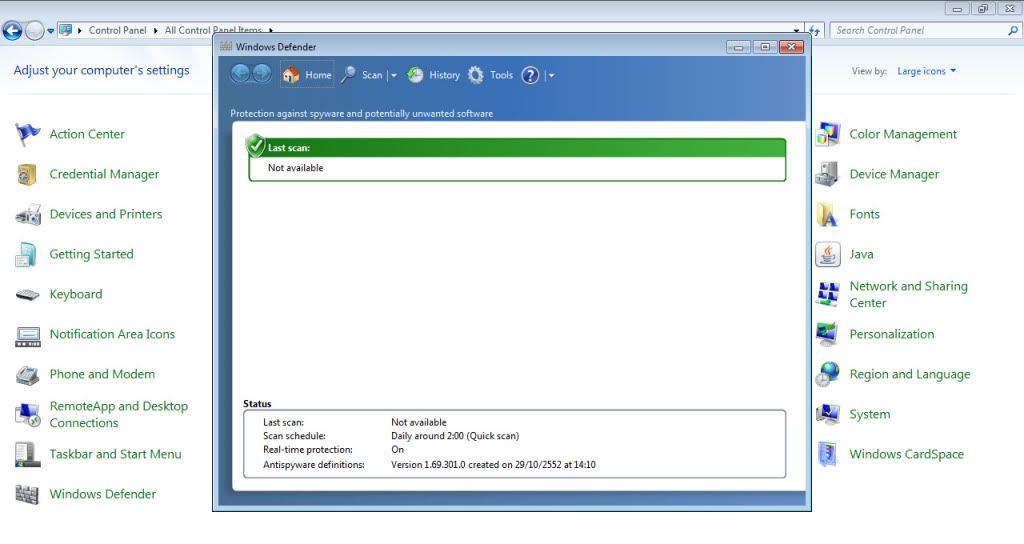1024x544 pixels.
Task: Open the Region and Language link
Action: (910, 374)
